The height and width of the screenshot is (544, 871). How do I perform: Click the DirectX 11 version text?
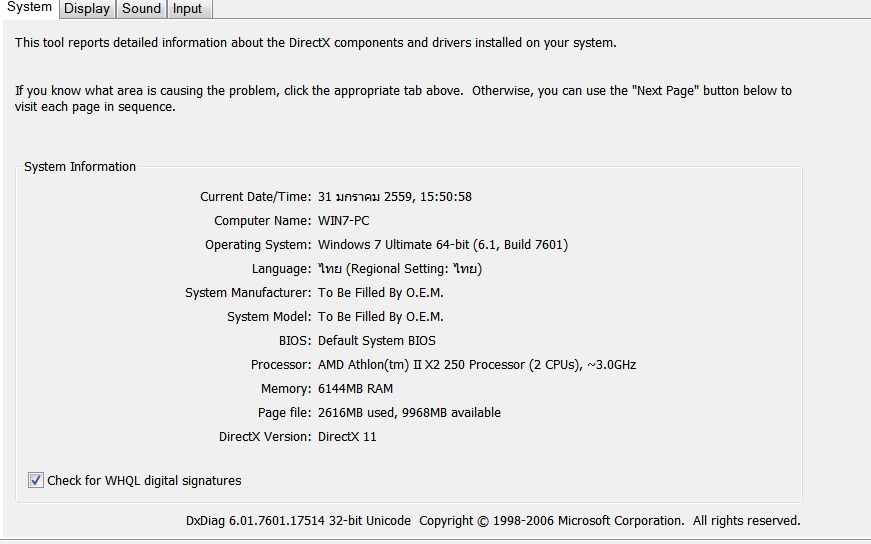click(347, 437)
